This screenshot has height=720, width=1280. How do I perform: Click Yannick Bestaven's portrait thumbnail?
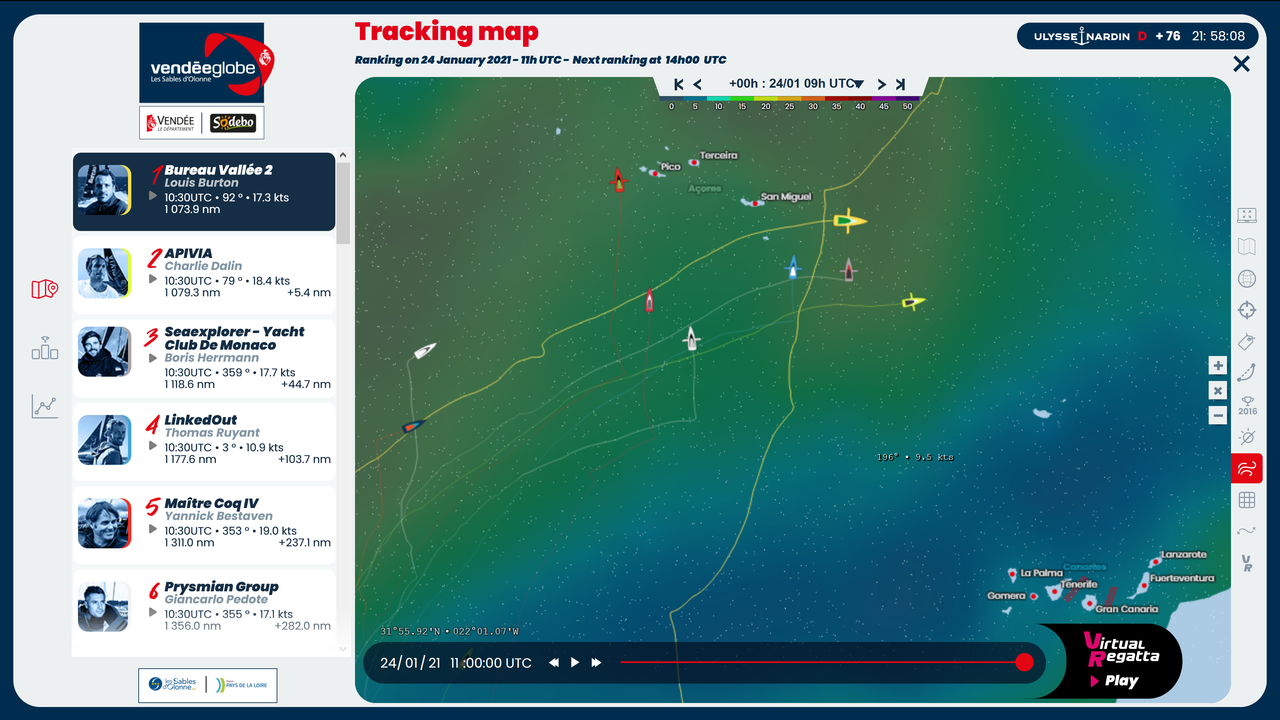click(104, 523)
